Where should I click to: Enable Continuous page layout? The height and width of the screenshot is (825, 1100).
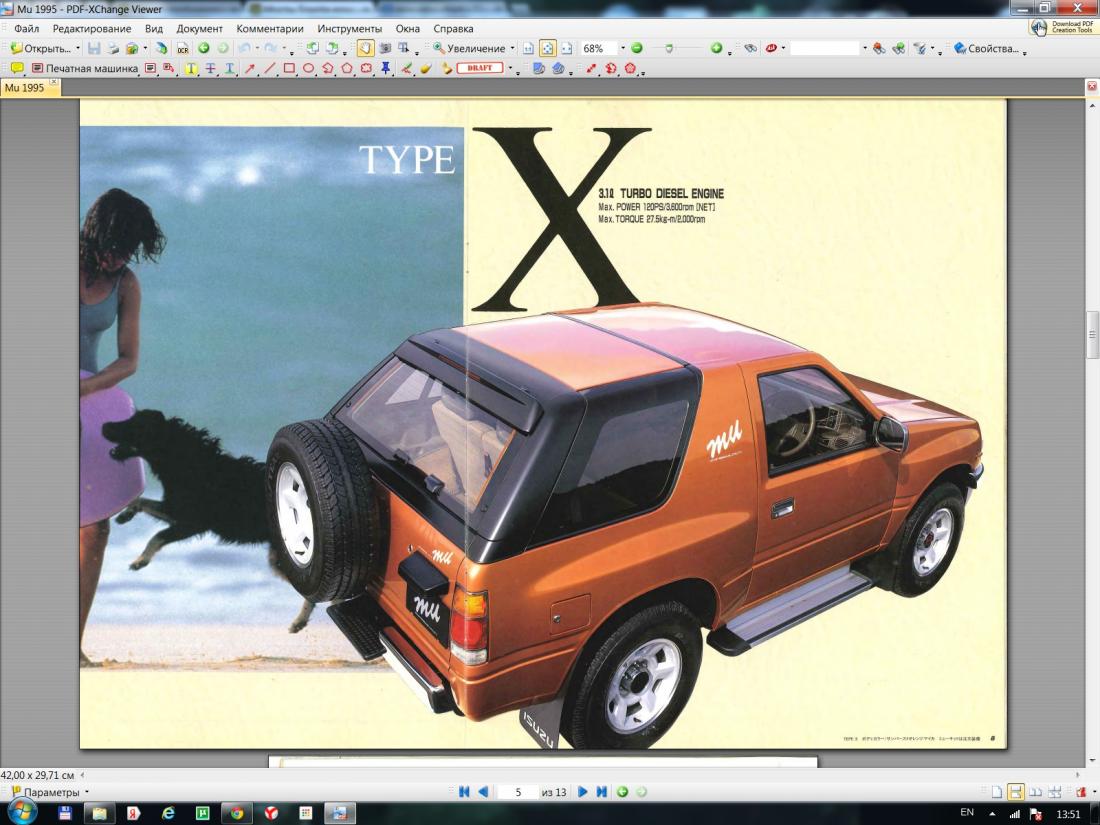point(1015,792)
